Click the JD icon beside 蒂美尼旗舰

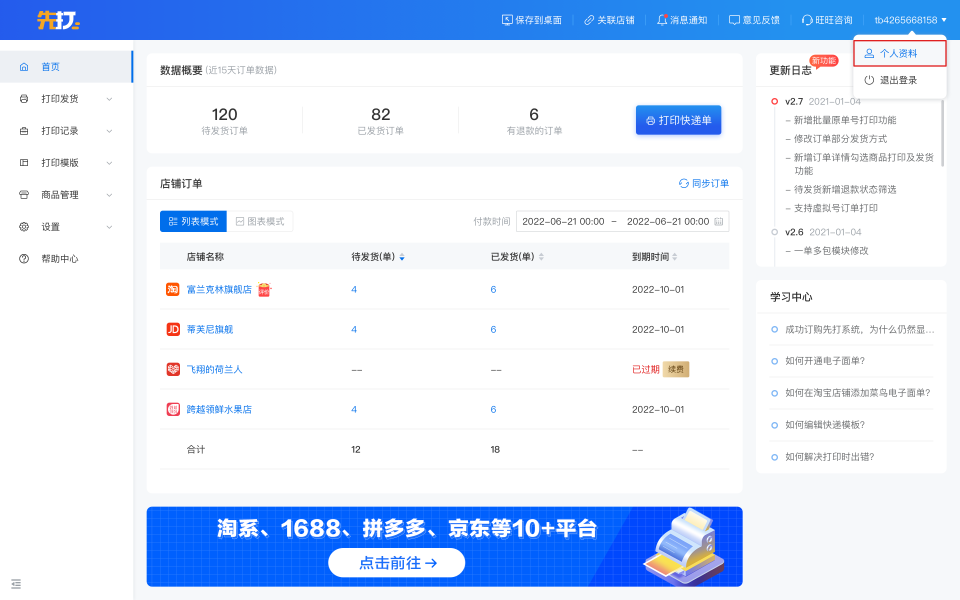[173, 329]
